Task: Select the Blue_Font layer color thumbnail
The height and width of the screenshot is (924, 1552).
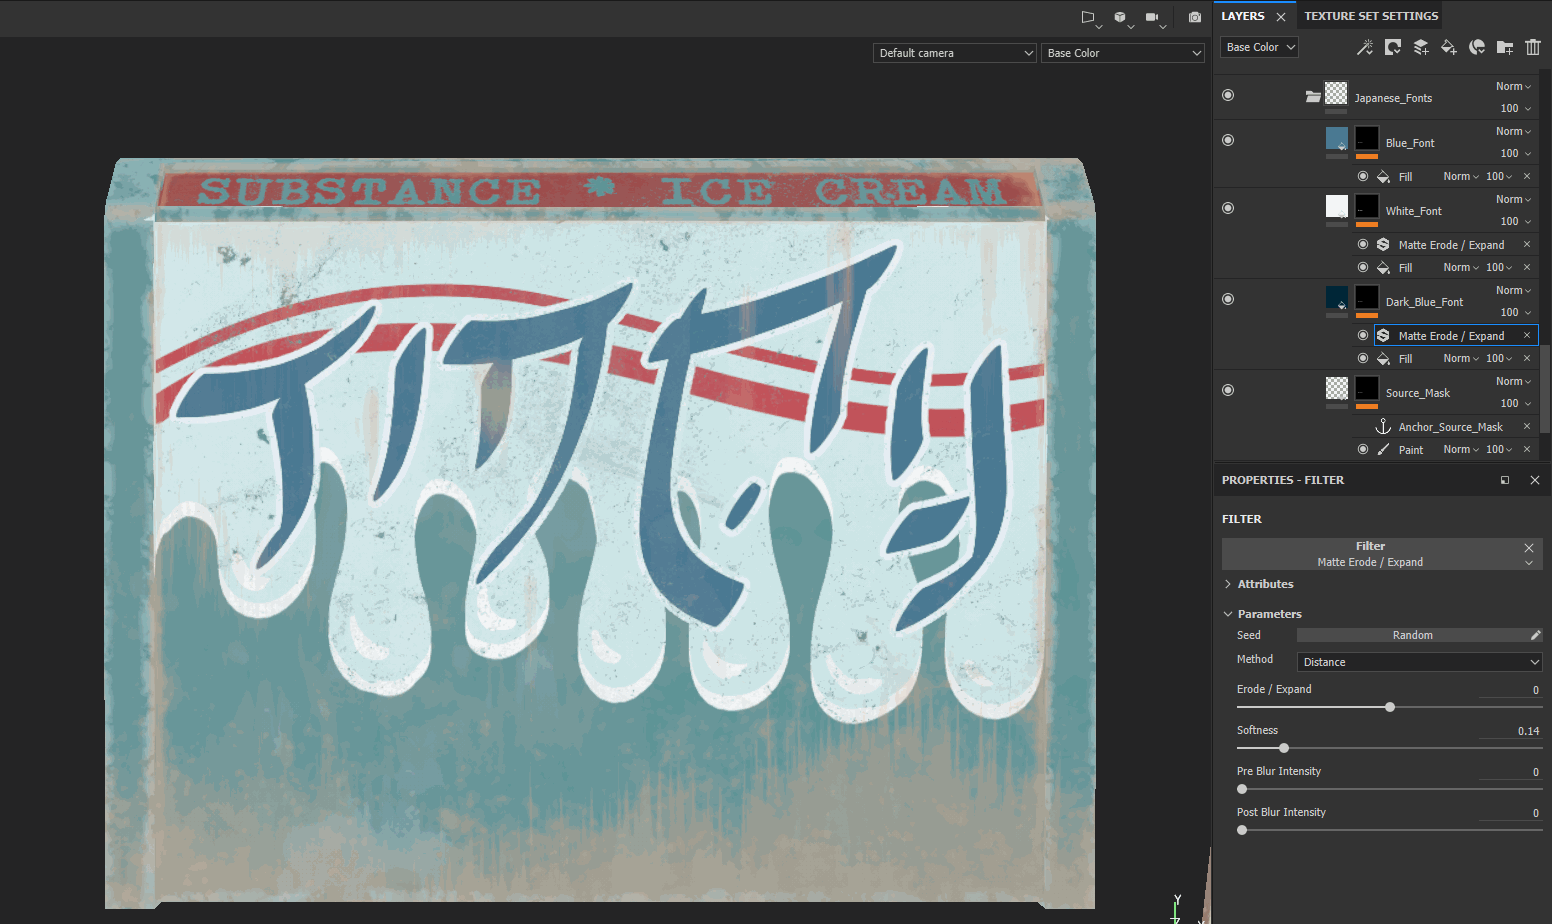Action: click(1337, 138)
